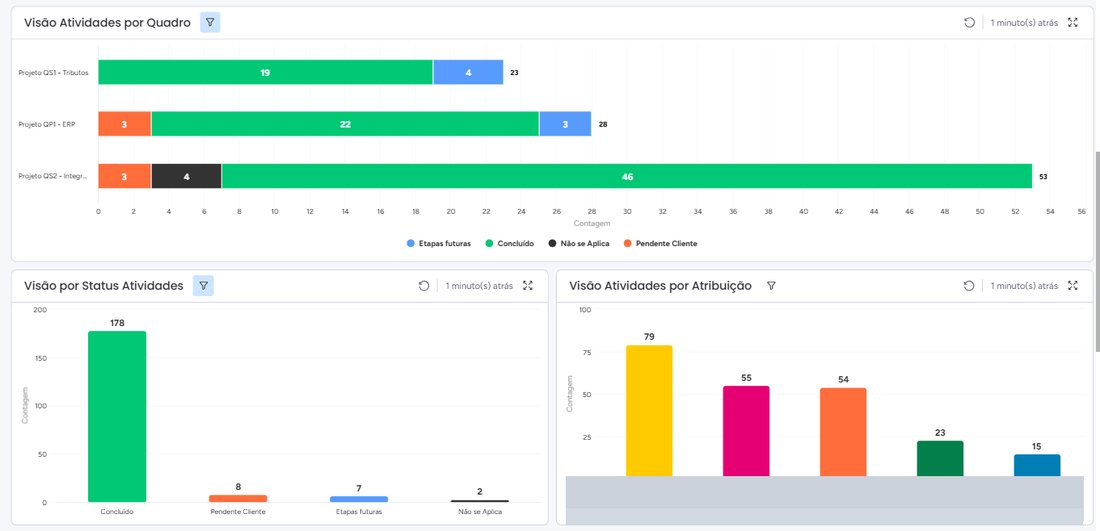Click total value 28 beside Projeto QP1 bar
Viewport: 1100px width, 531px height.
pyautogui.click(x=603, y=124)
